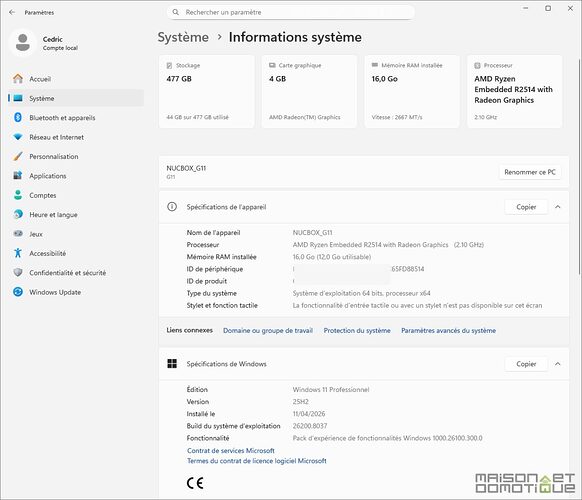Maximize the Paramètres window
Image resolution: width=582 pixels, height=500 pixels.
coord(548,8)
